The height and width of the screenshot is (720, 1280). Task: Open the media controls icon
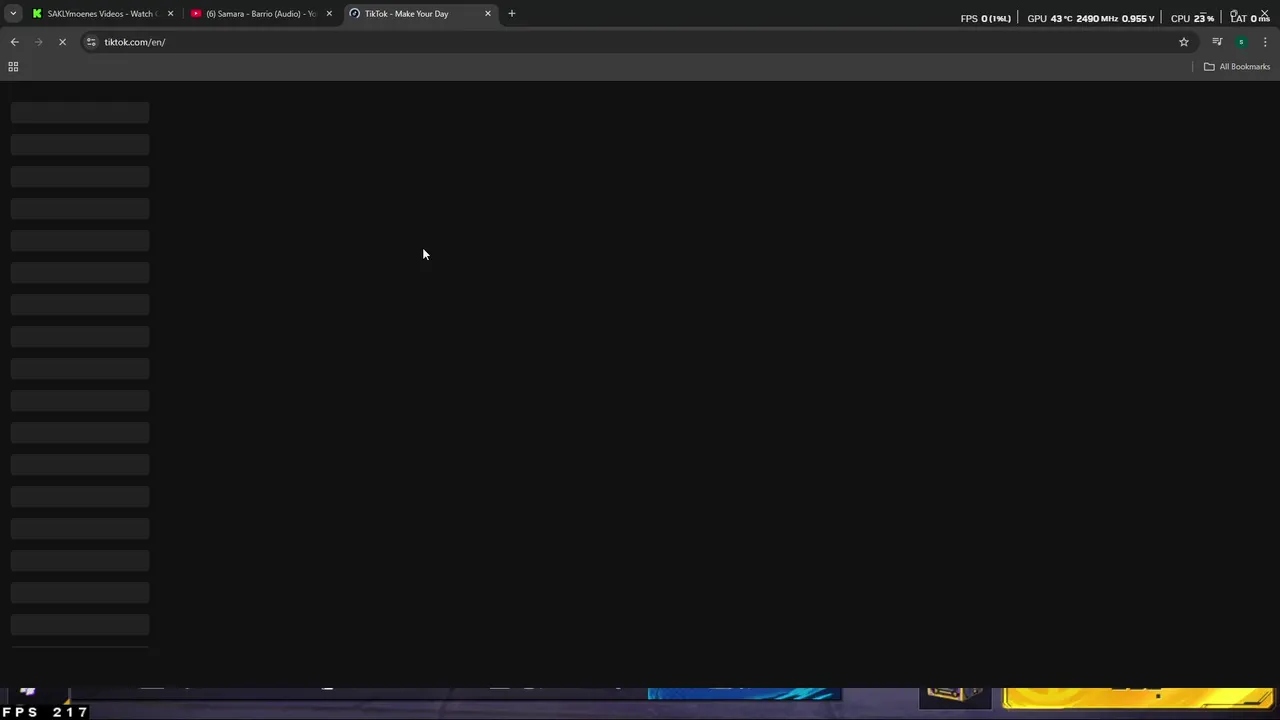coord(1217,42)
